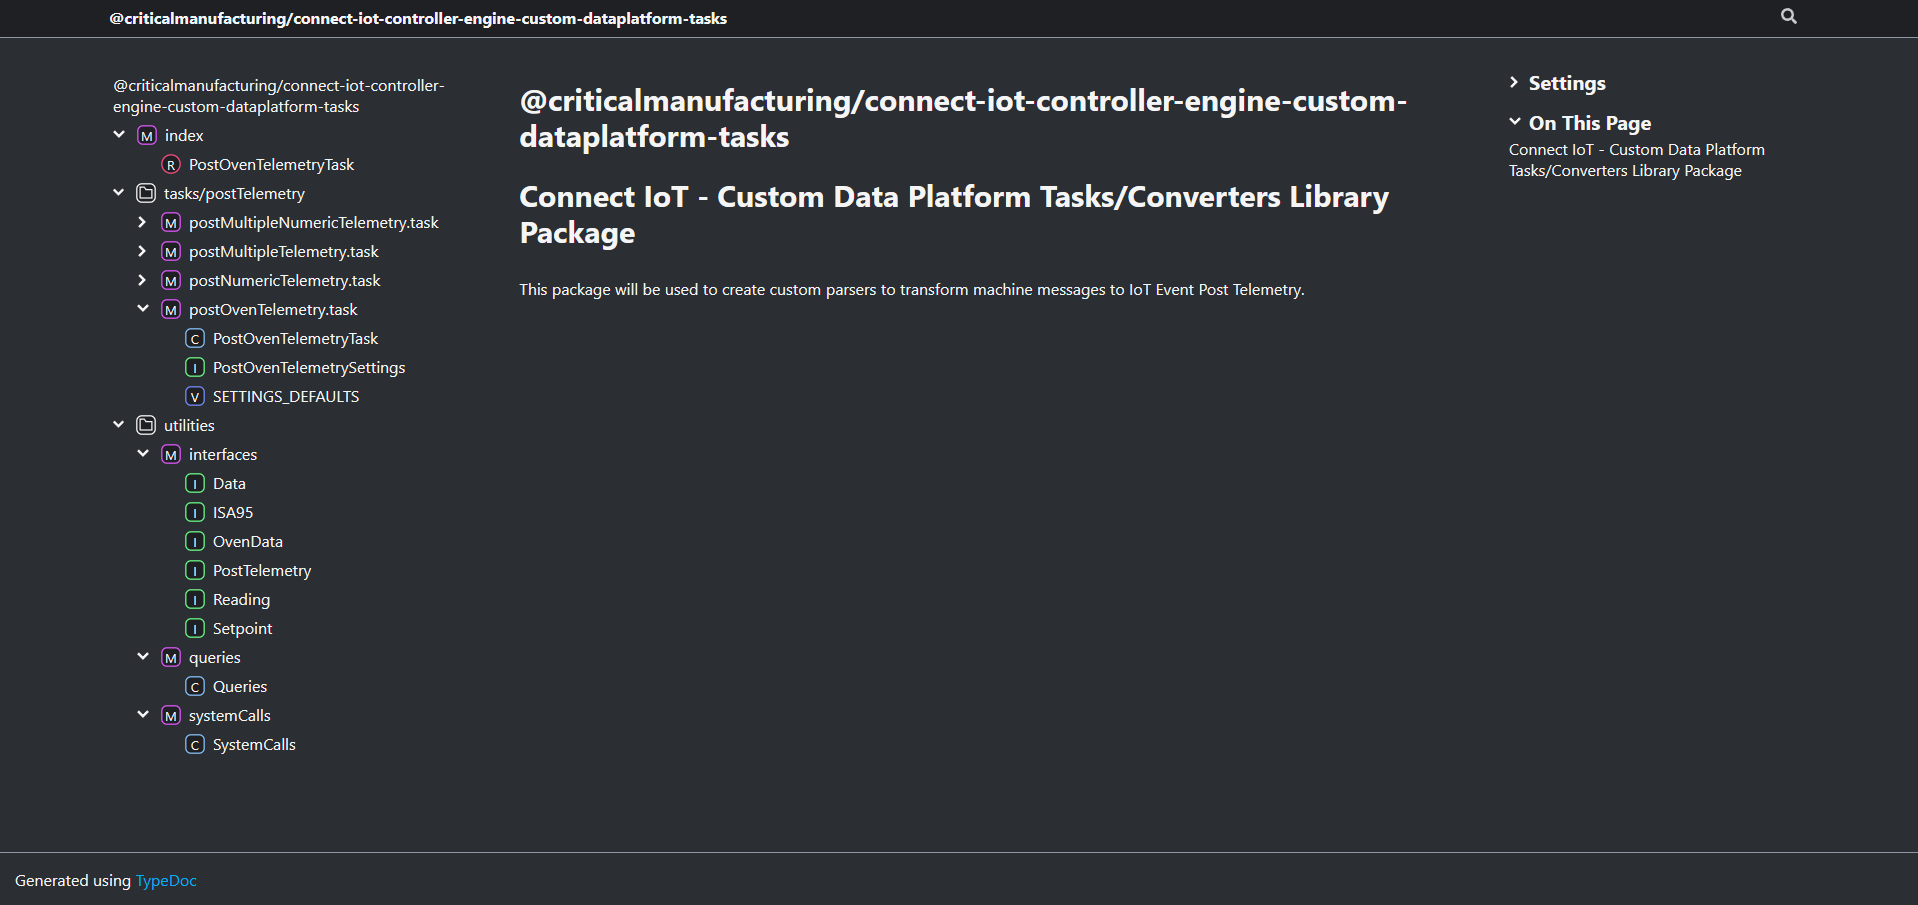Screen dimensions: 1918x905
Task: Click the package name at top of sidebar
Action: coord(279,95)
